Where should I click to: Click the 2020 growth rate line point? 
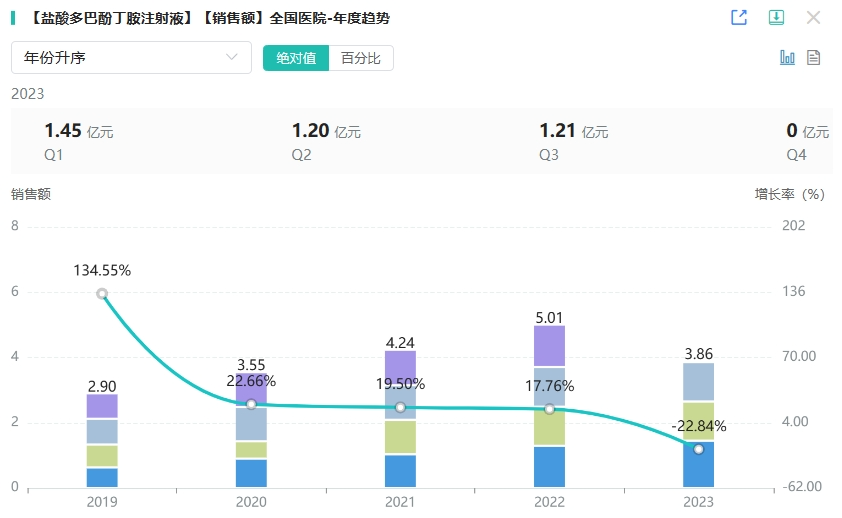(x=251, y=404)
